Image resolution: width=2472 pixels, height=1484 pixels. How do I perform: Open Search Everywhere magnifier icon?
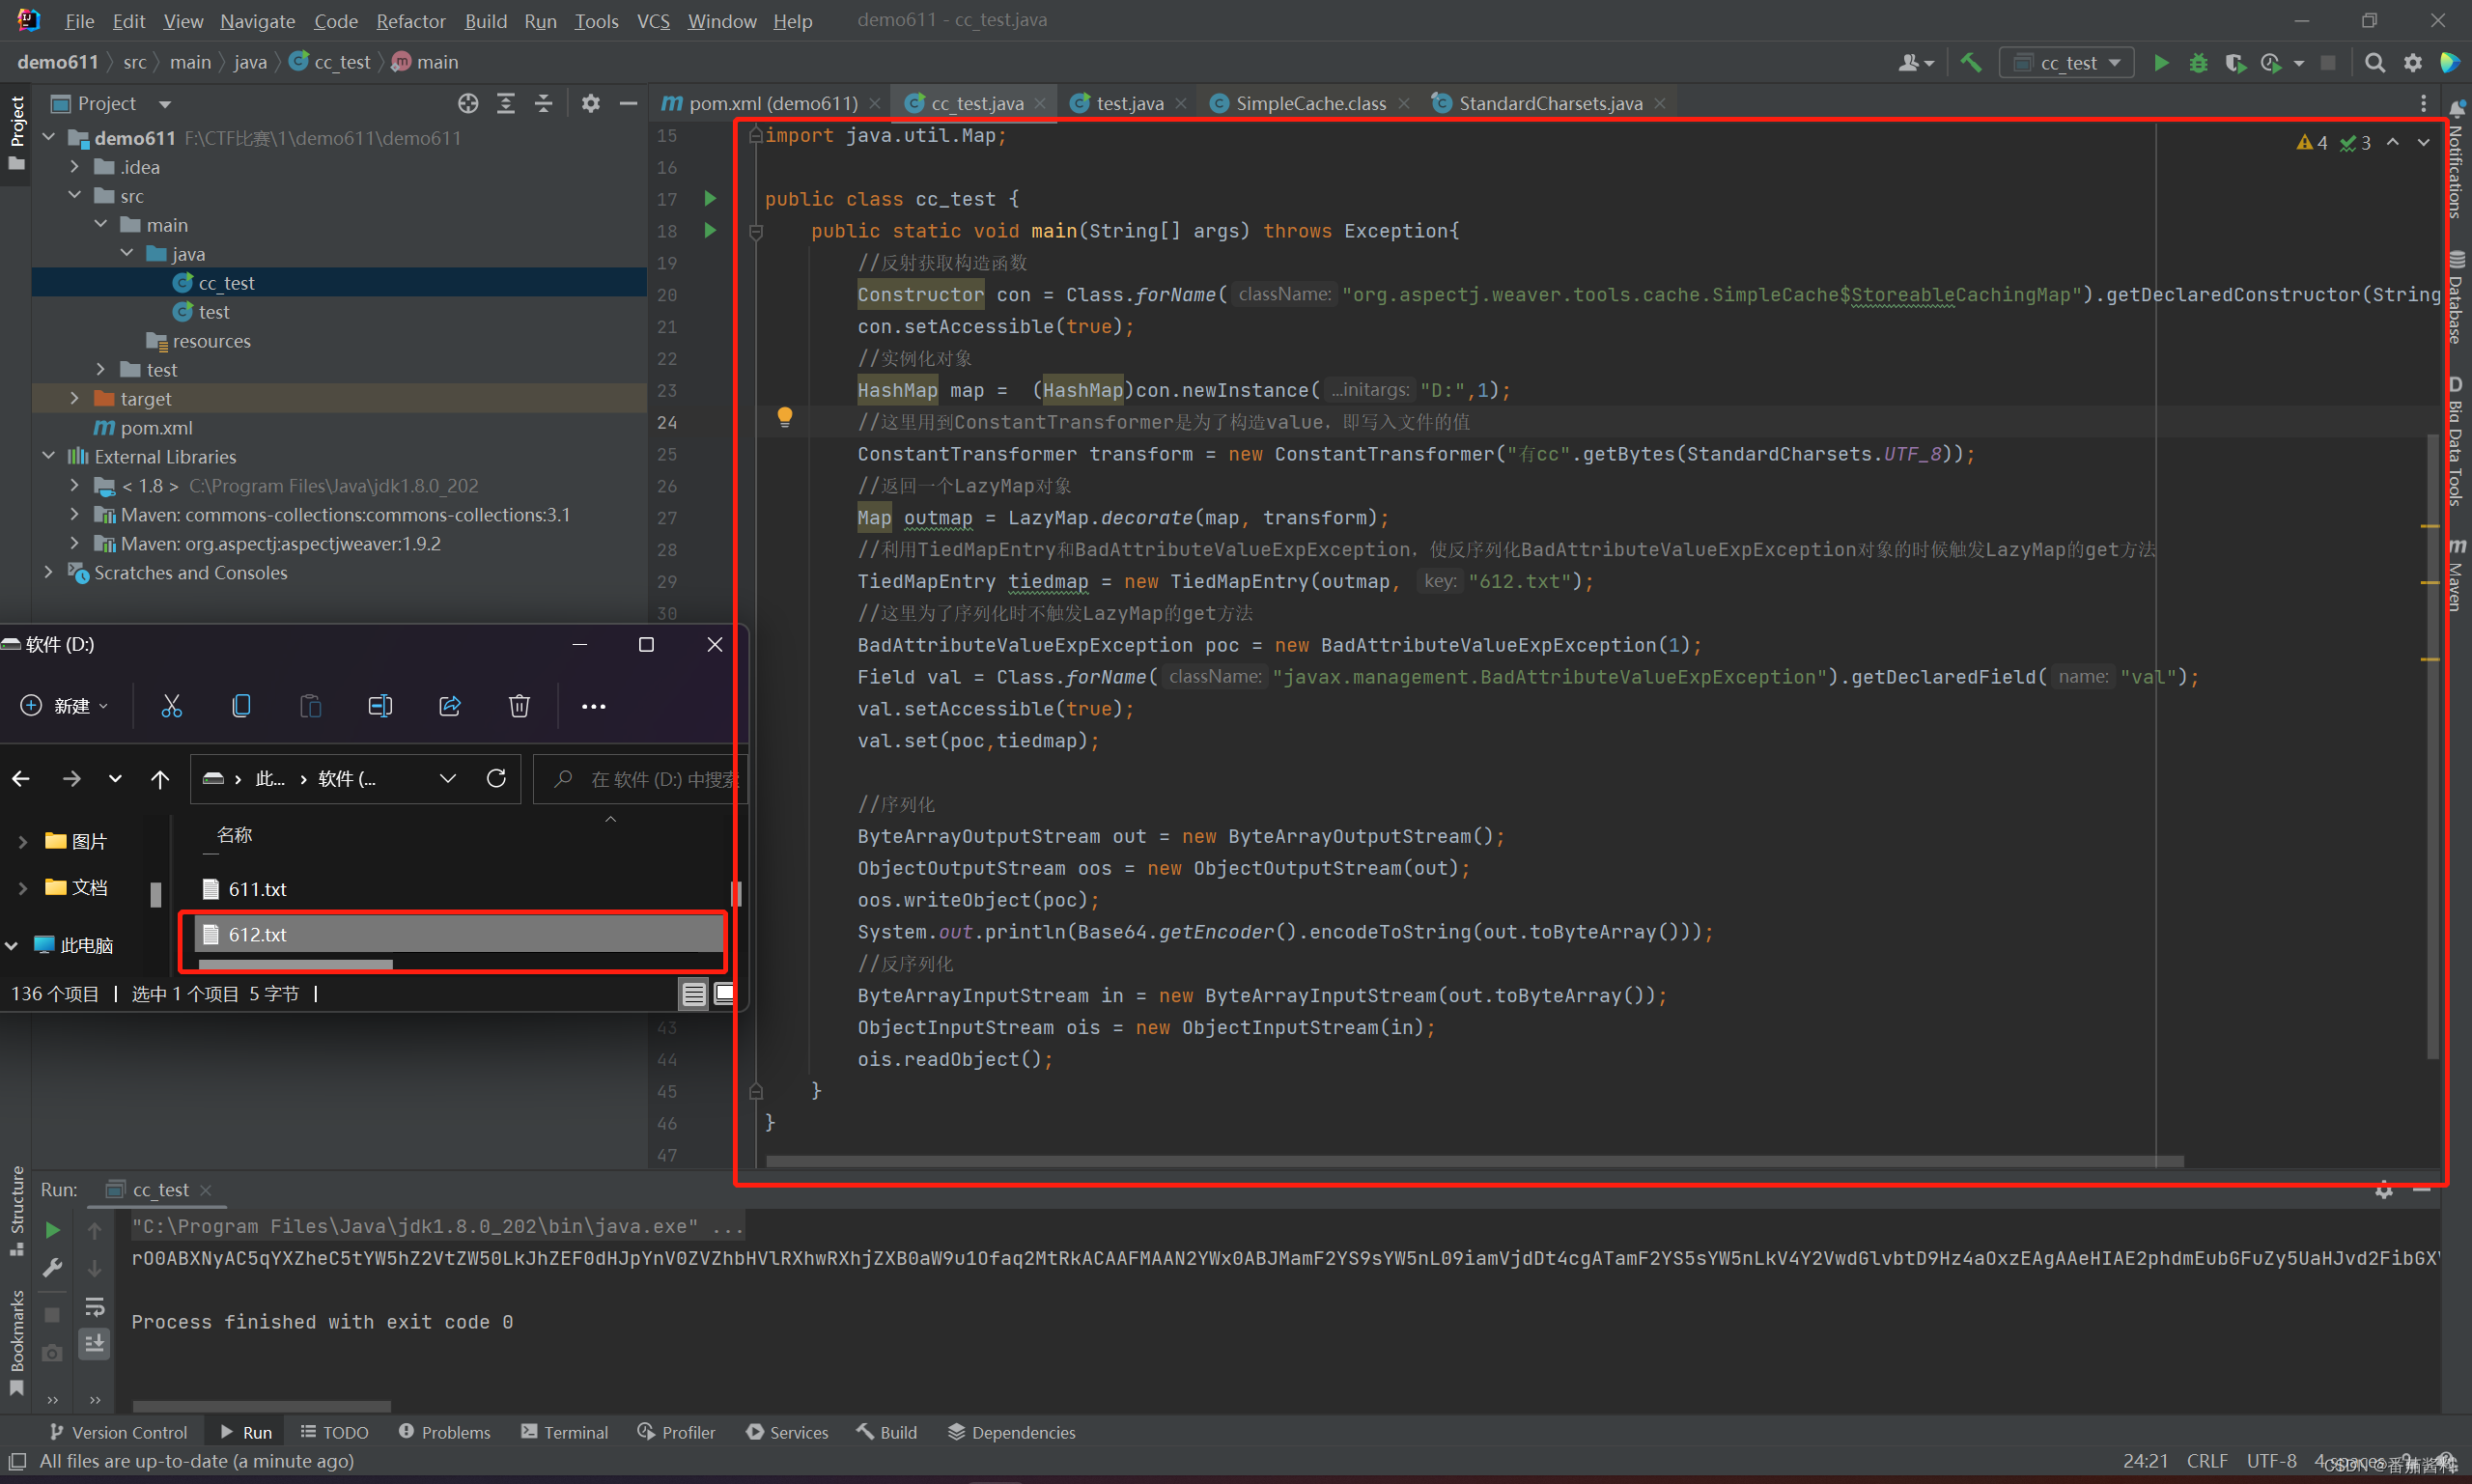click(2375, 63)
